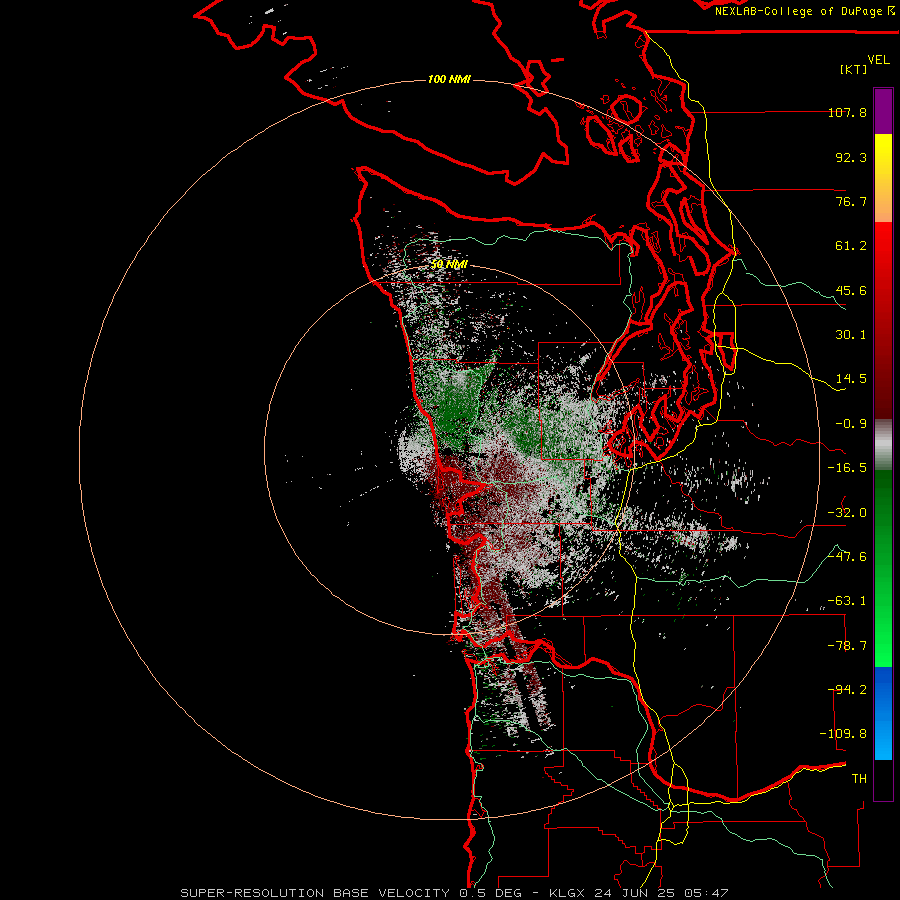Select the -94.2 legend value
900x900 pixels.
click(847, 690)
